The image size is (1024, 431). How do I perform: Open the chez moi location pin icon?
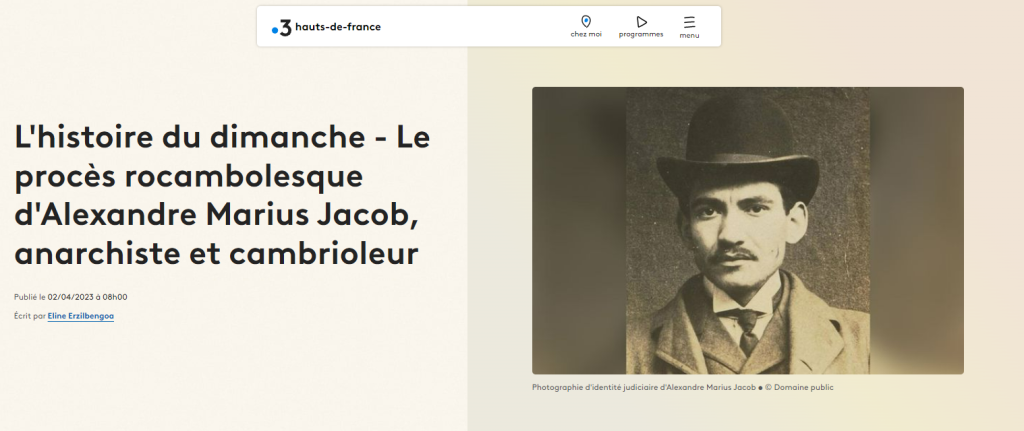[x=586, y=21]
